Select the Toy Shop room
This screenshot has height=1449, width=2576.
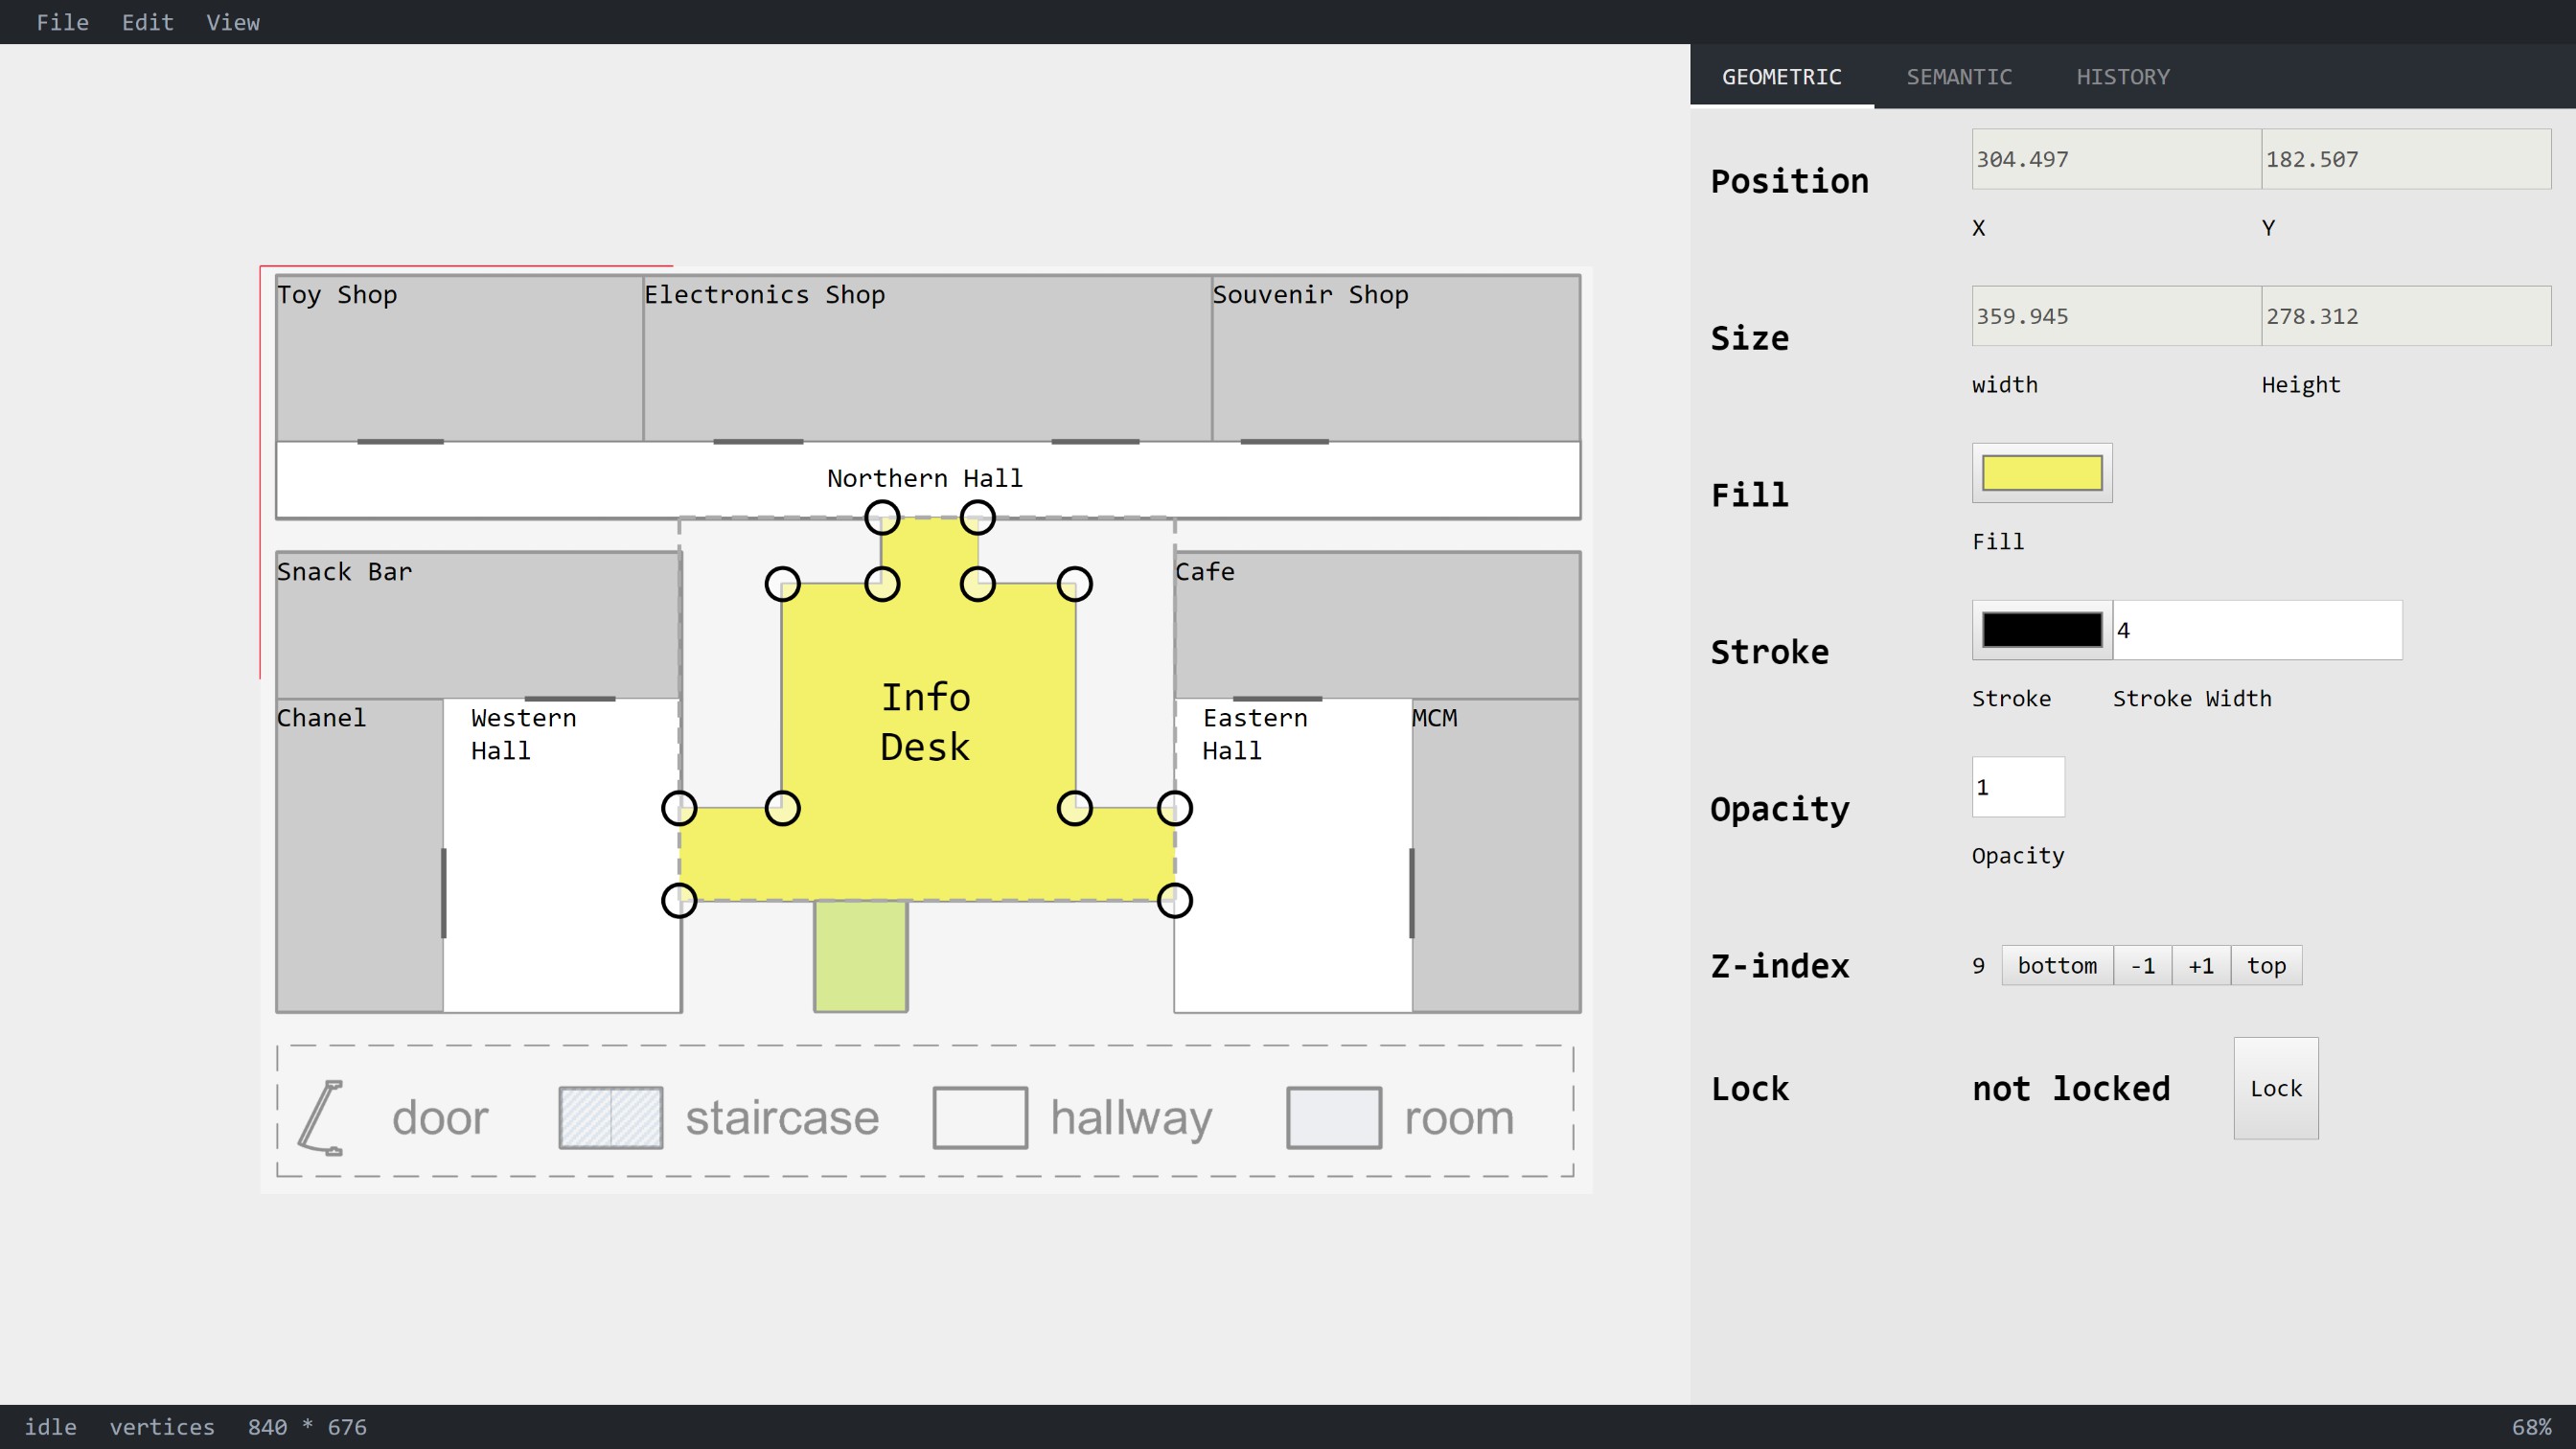(459, 358)
